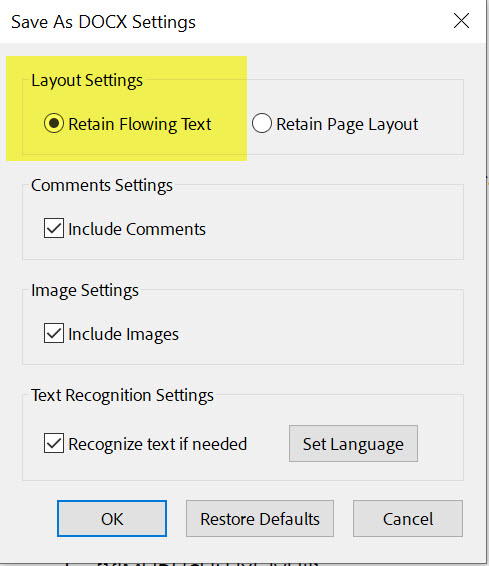The image size is (489, 566).
Task: Uncheck the Include Comments checkbox
Action: 54,228
